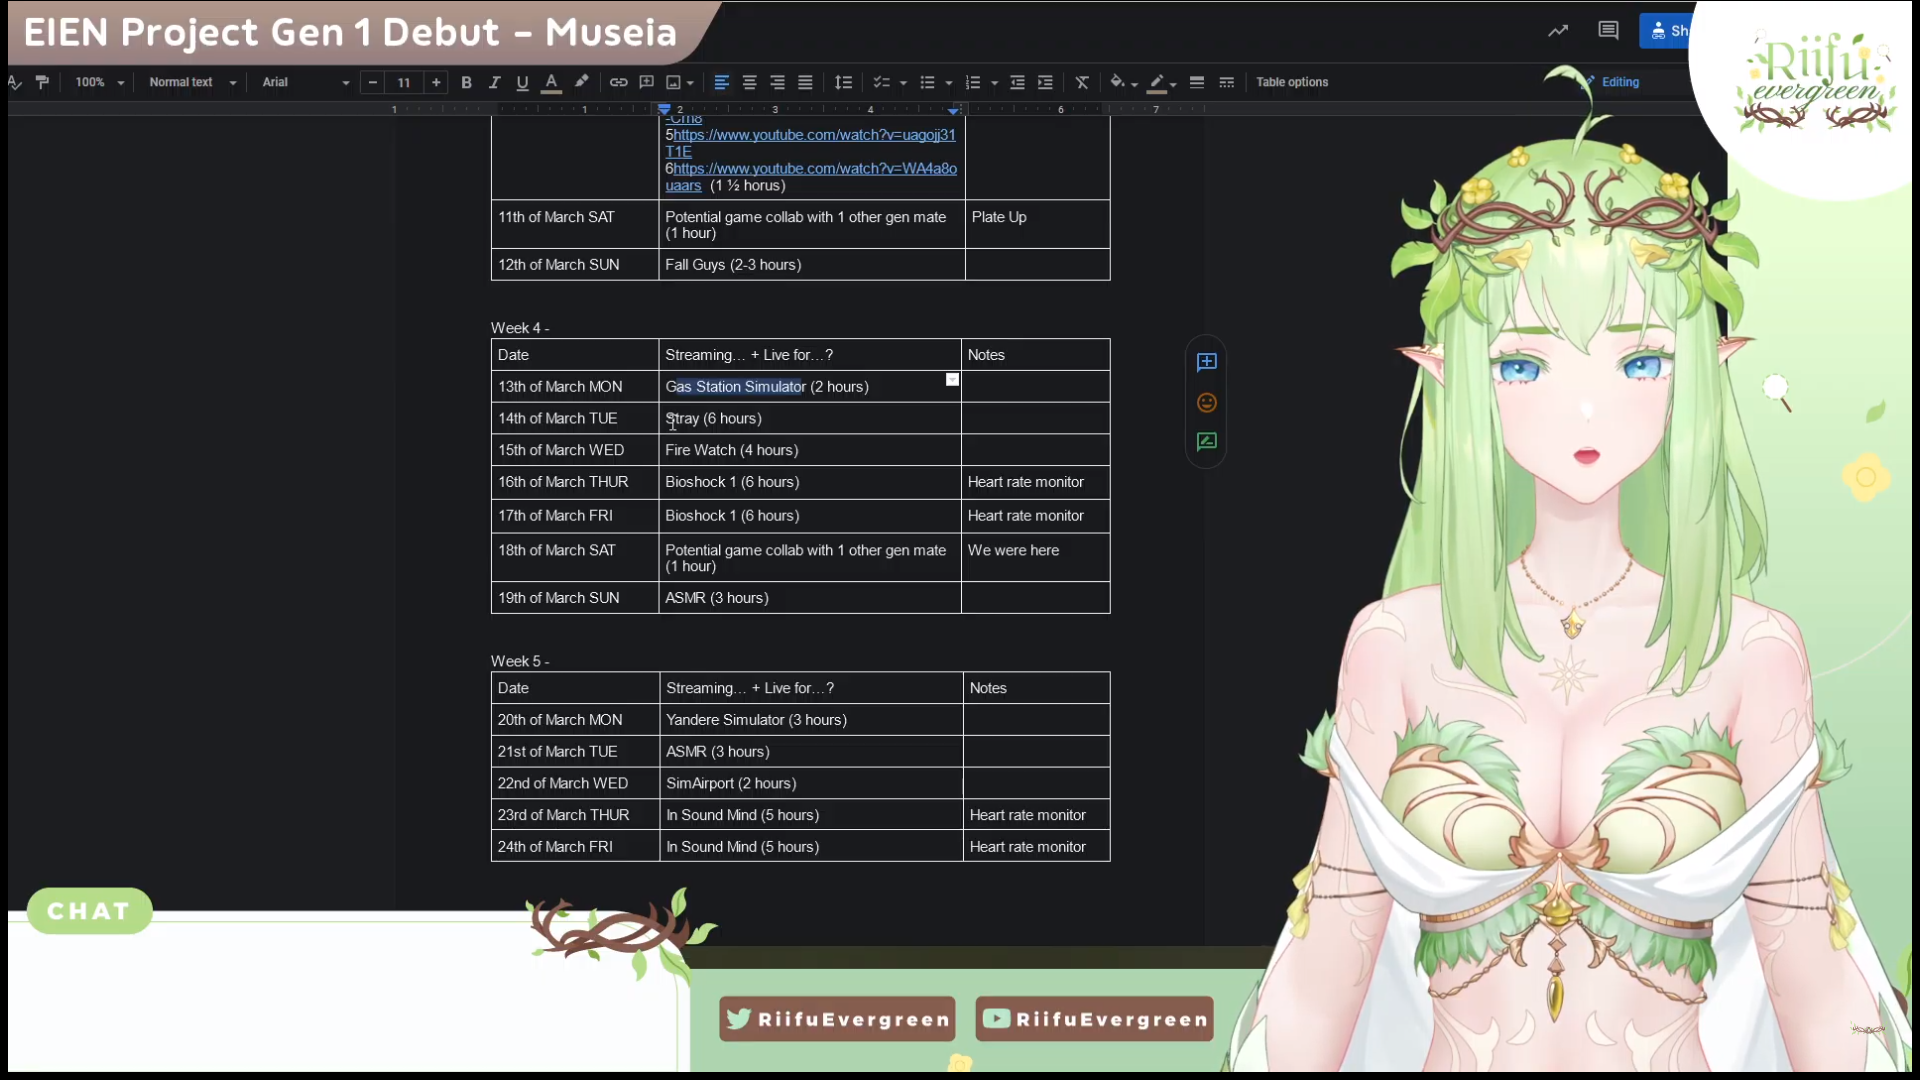Image resolution: width=1920 pixels, height=1080 pixels.
Task: Select justify alignment
Action: click(x=805, y=82)
